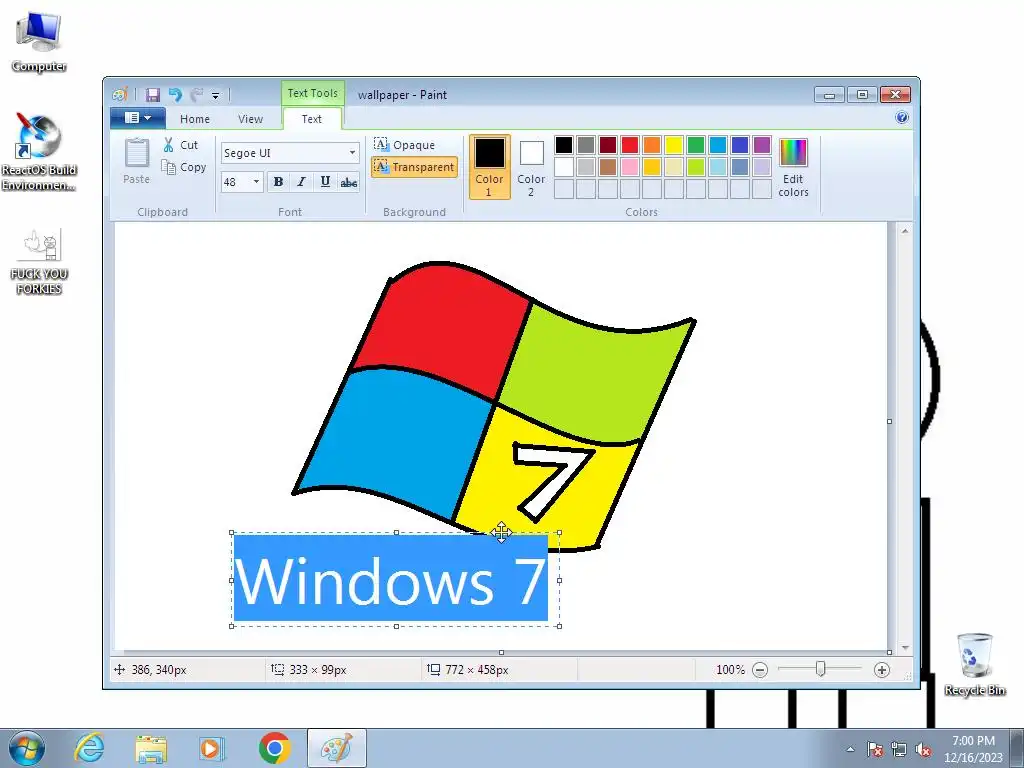Open the Computer desktop icon
Image resolution: width=1024 pixels, height=768 pixels.
(39, 42)
